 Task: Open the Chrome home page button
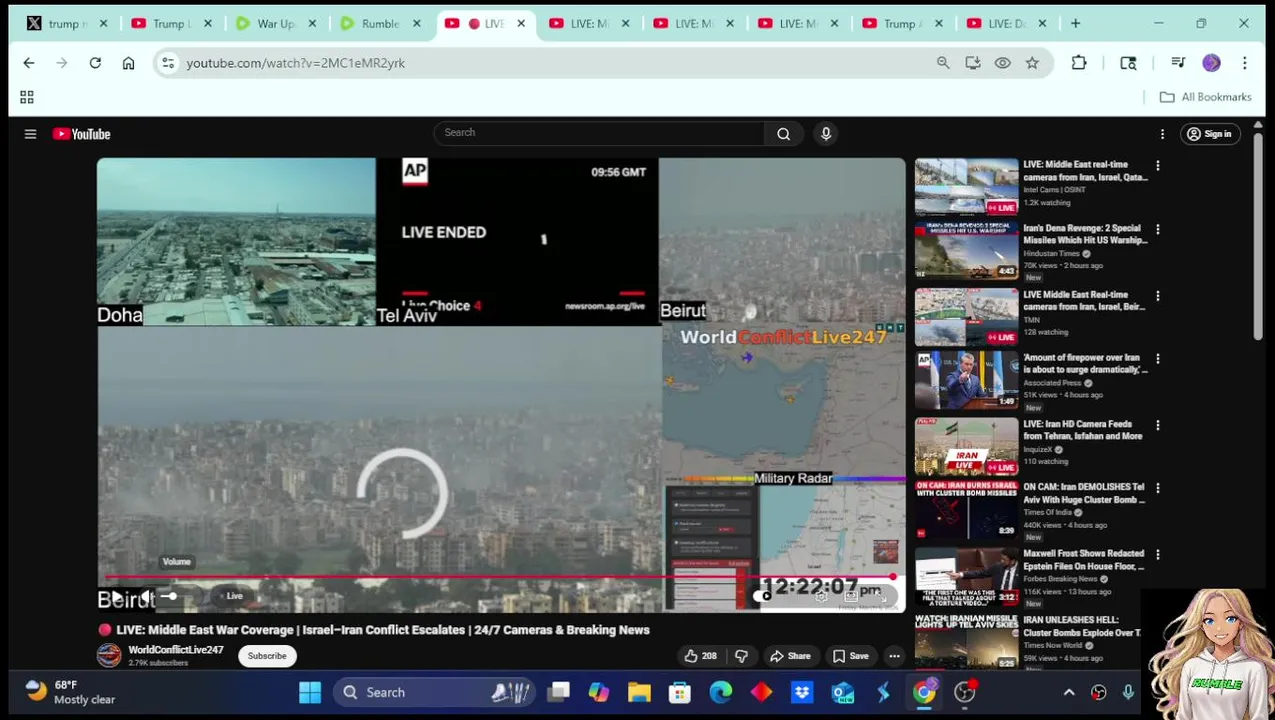point(128,63)
